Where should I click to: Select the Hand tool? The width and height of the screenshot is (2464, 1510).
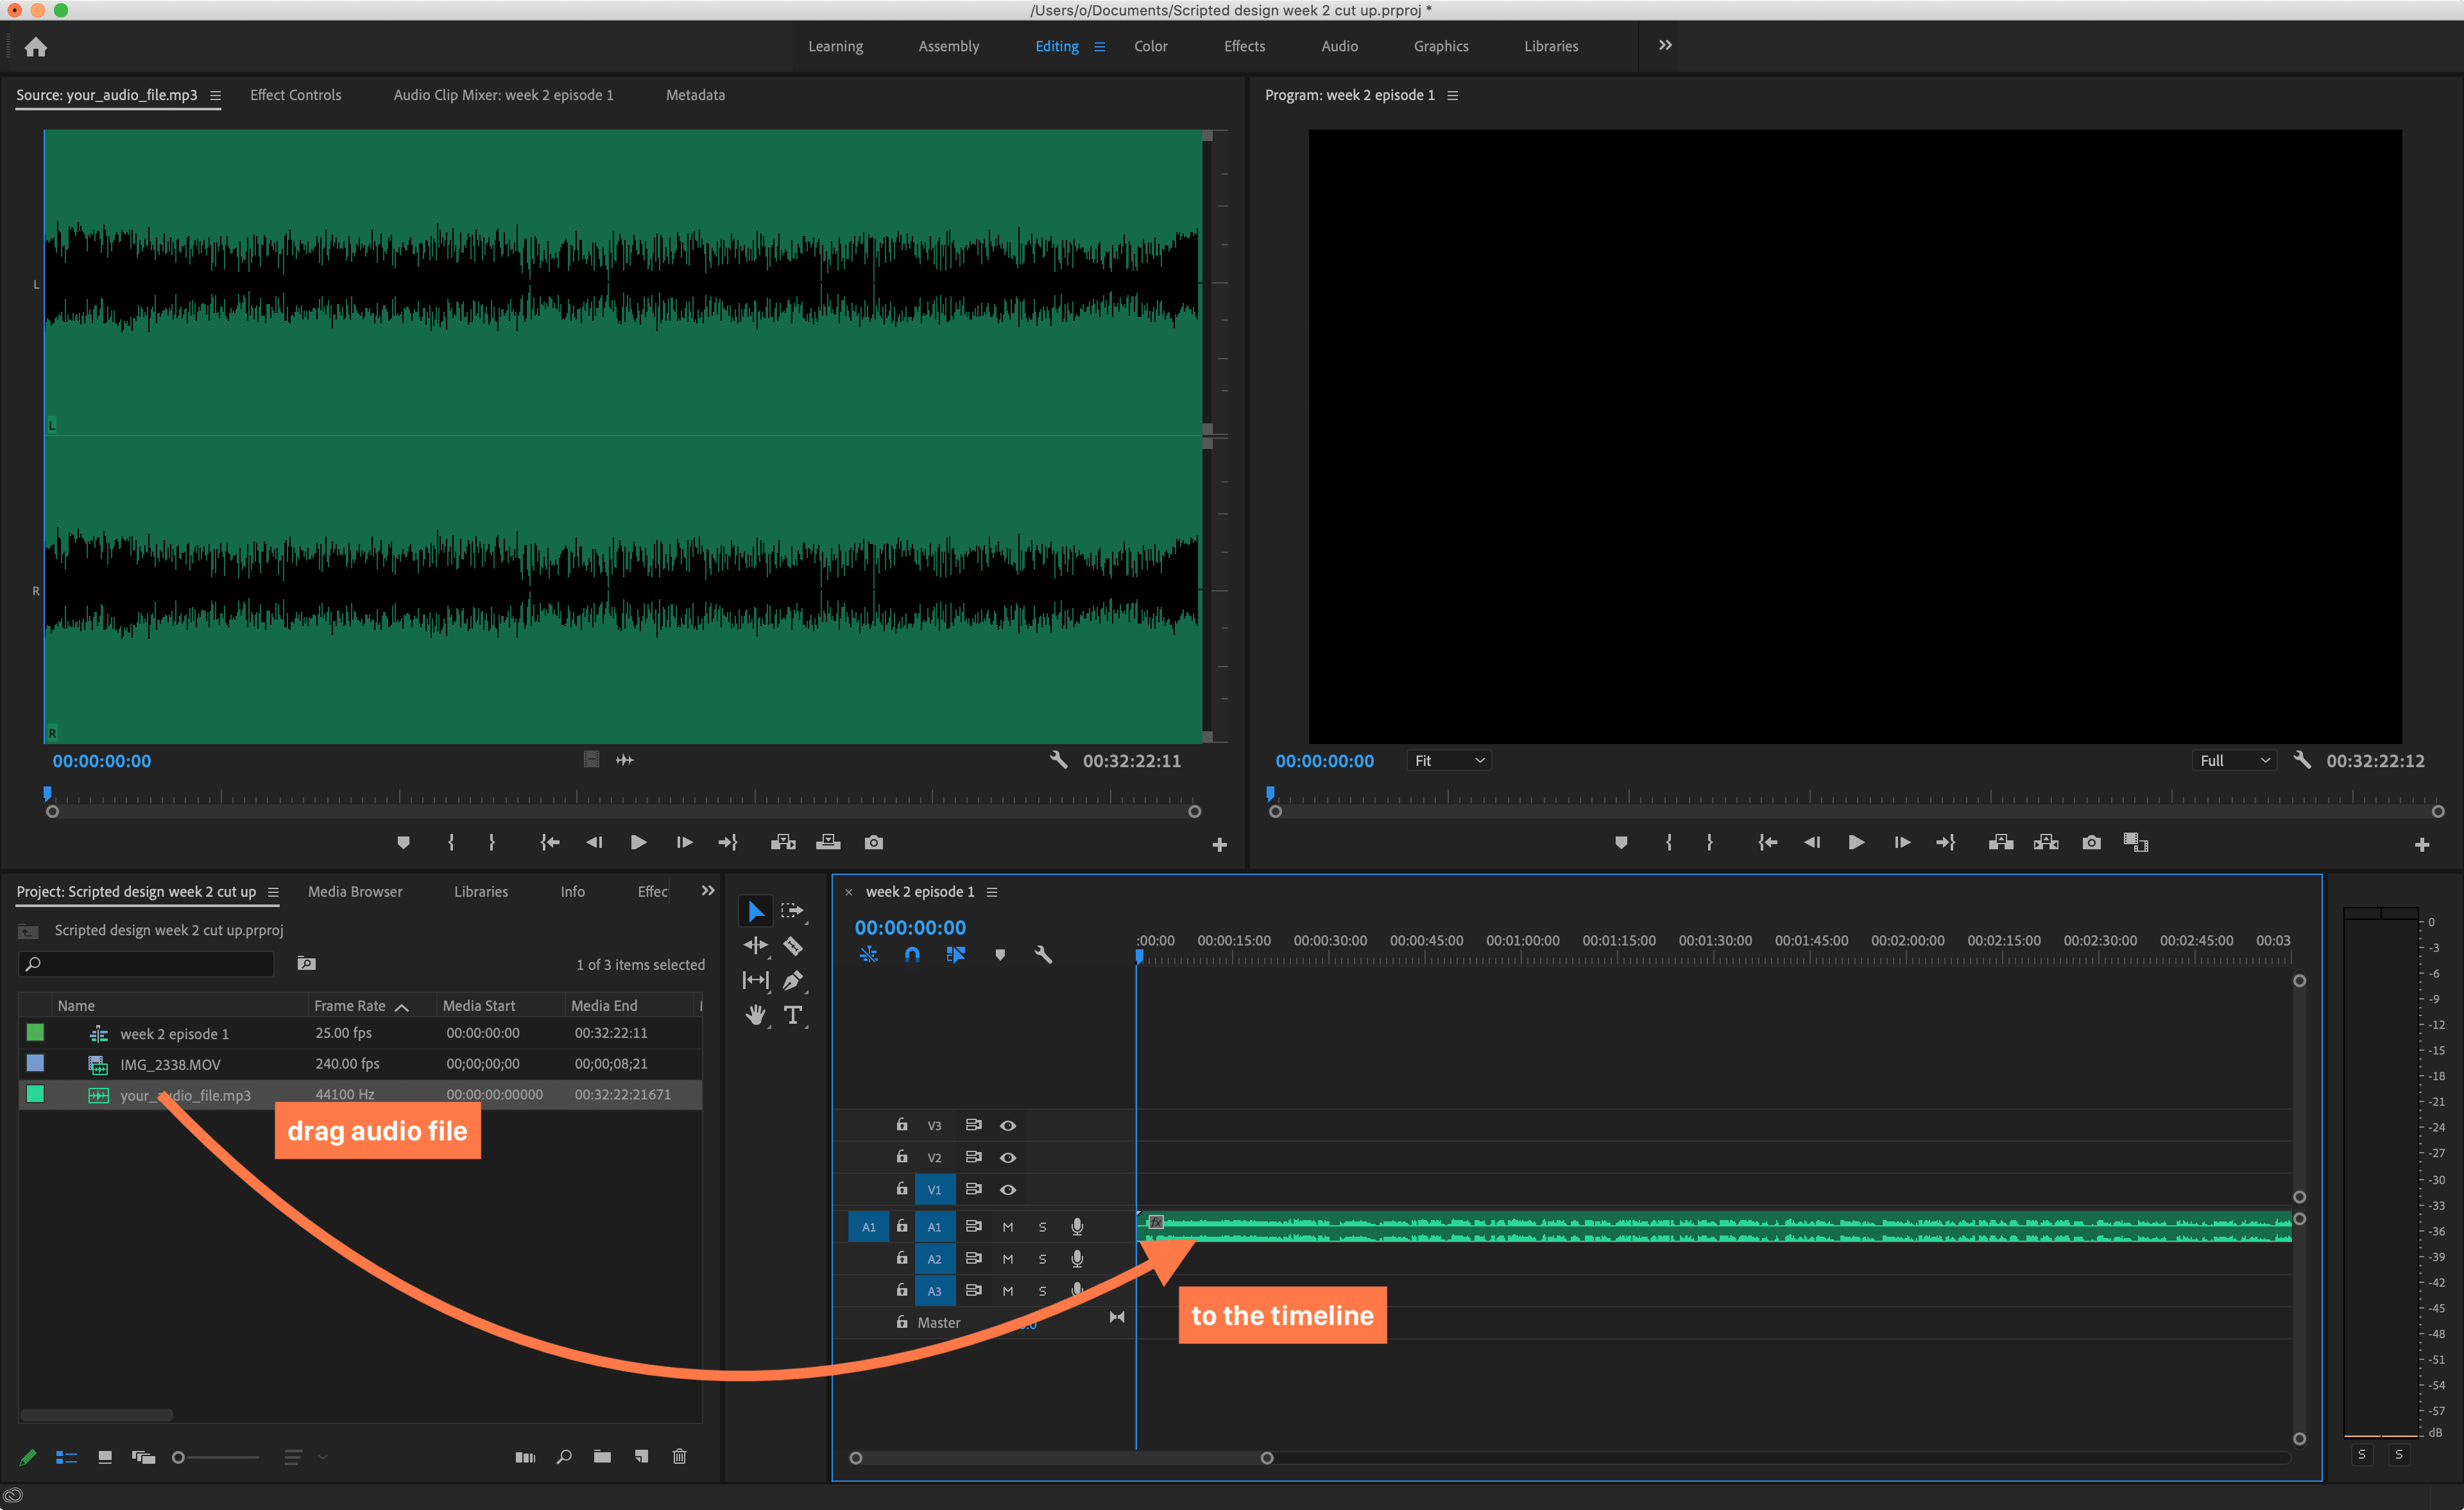pyautogui.click(x=755, y=1015)
